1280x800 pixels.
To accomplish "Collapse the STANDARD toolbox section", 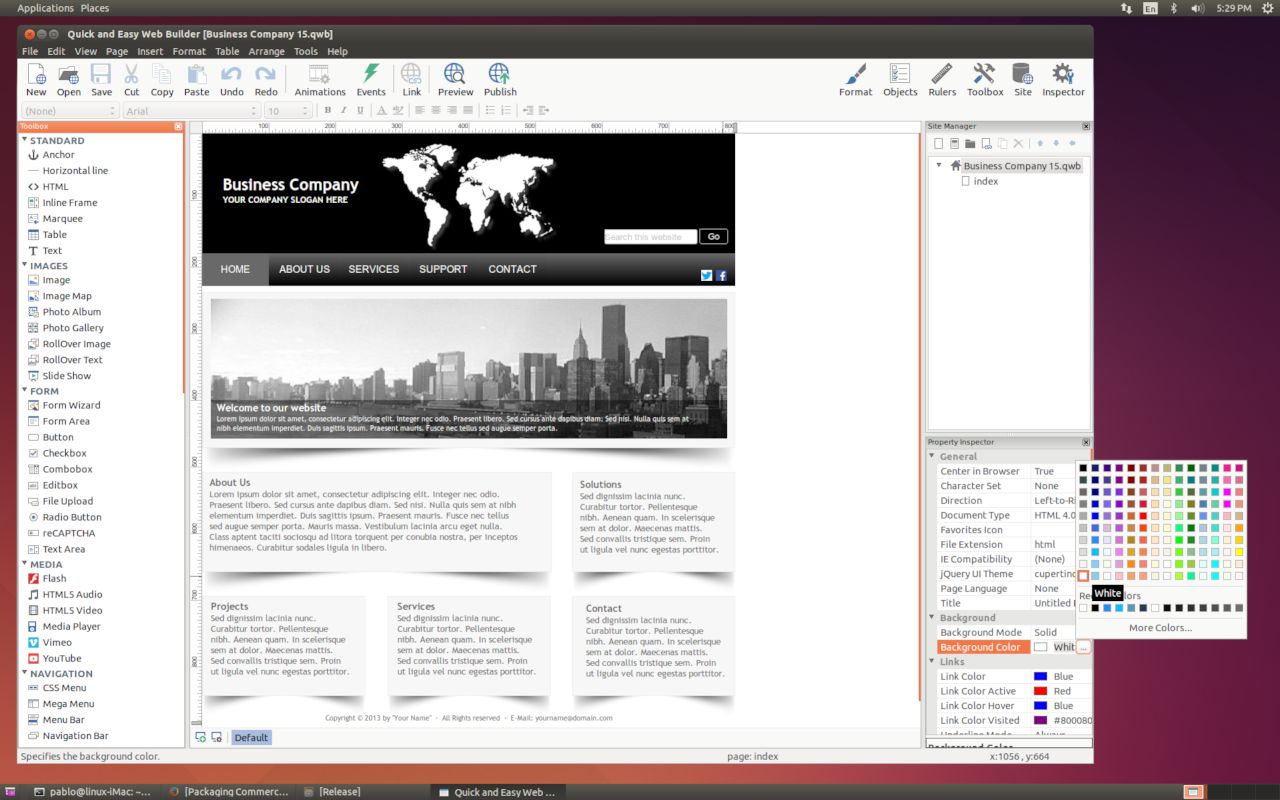I will coord(24,141).
